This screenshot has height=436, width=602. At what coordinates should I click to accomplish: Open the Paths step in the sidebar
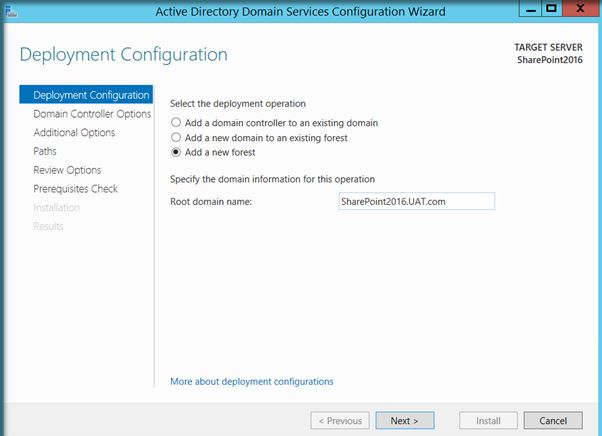45,151
